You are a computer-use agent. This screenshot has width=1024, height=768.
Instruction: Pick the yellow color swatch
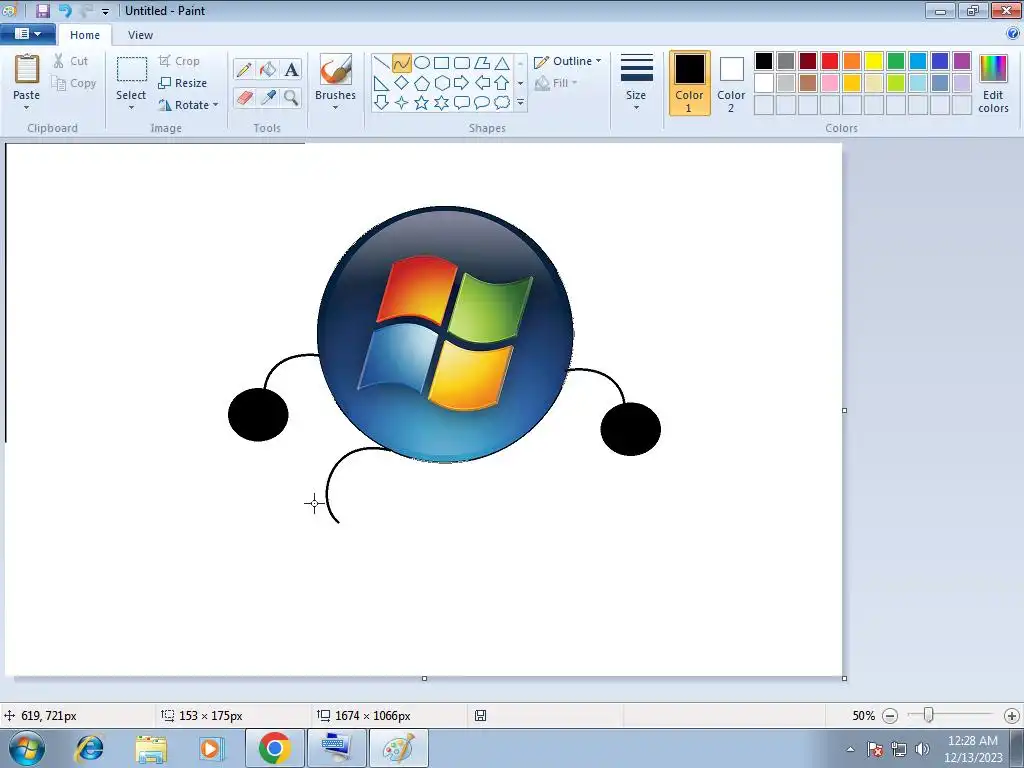click(x=874, y=61)
